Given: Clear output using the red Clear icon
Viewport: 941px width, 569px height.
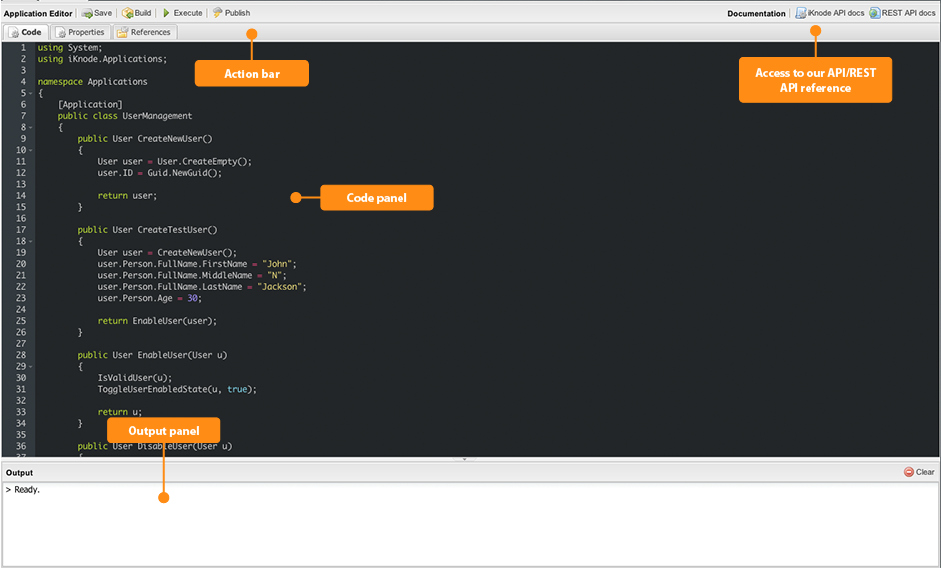Looking at the screenshot, I should [909, 472].
